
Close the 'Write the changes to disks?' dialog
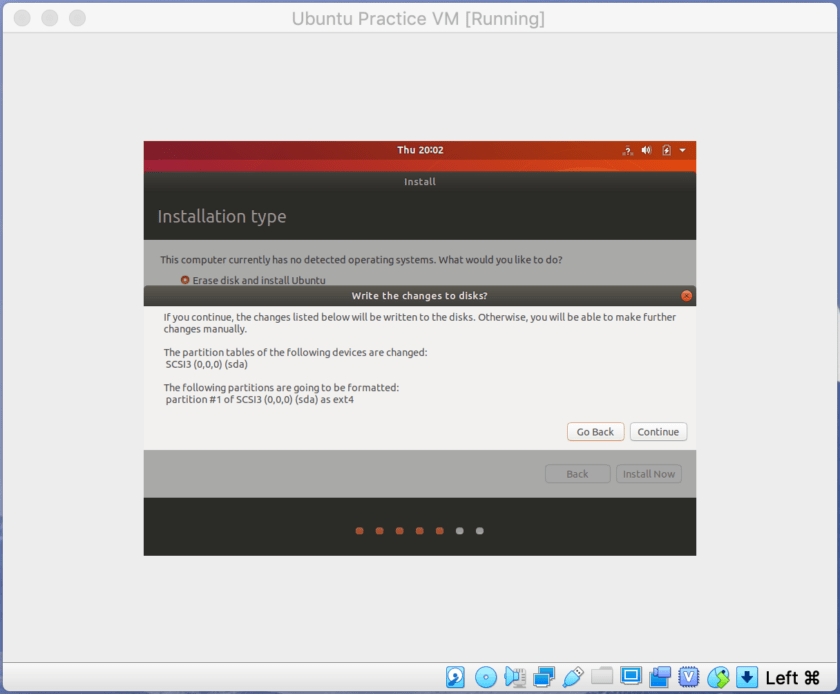pyautogui.click(x=686, y=296)
